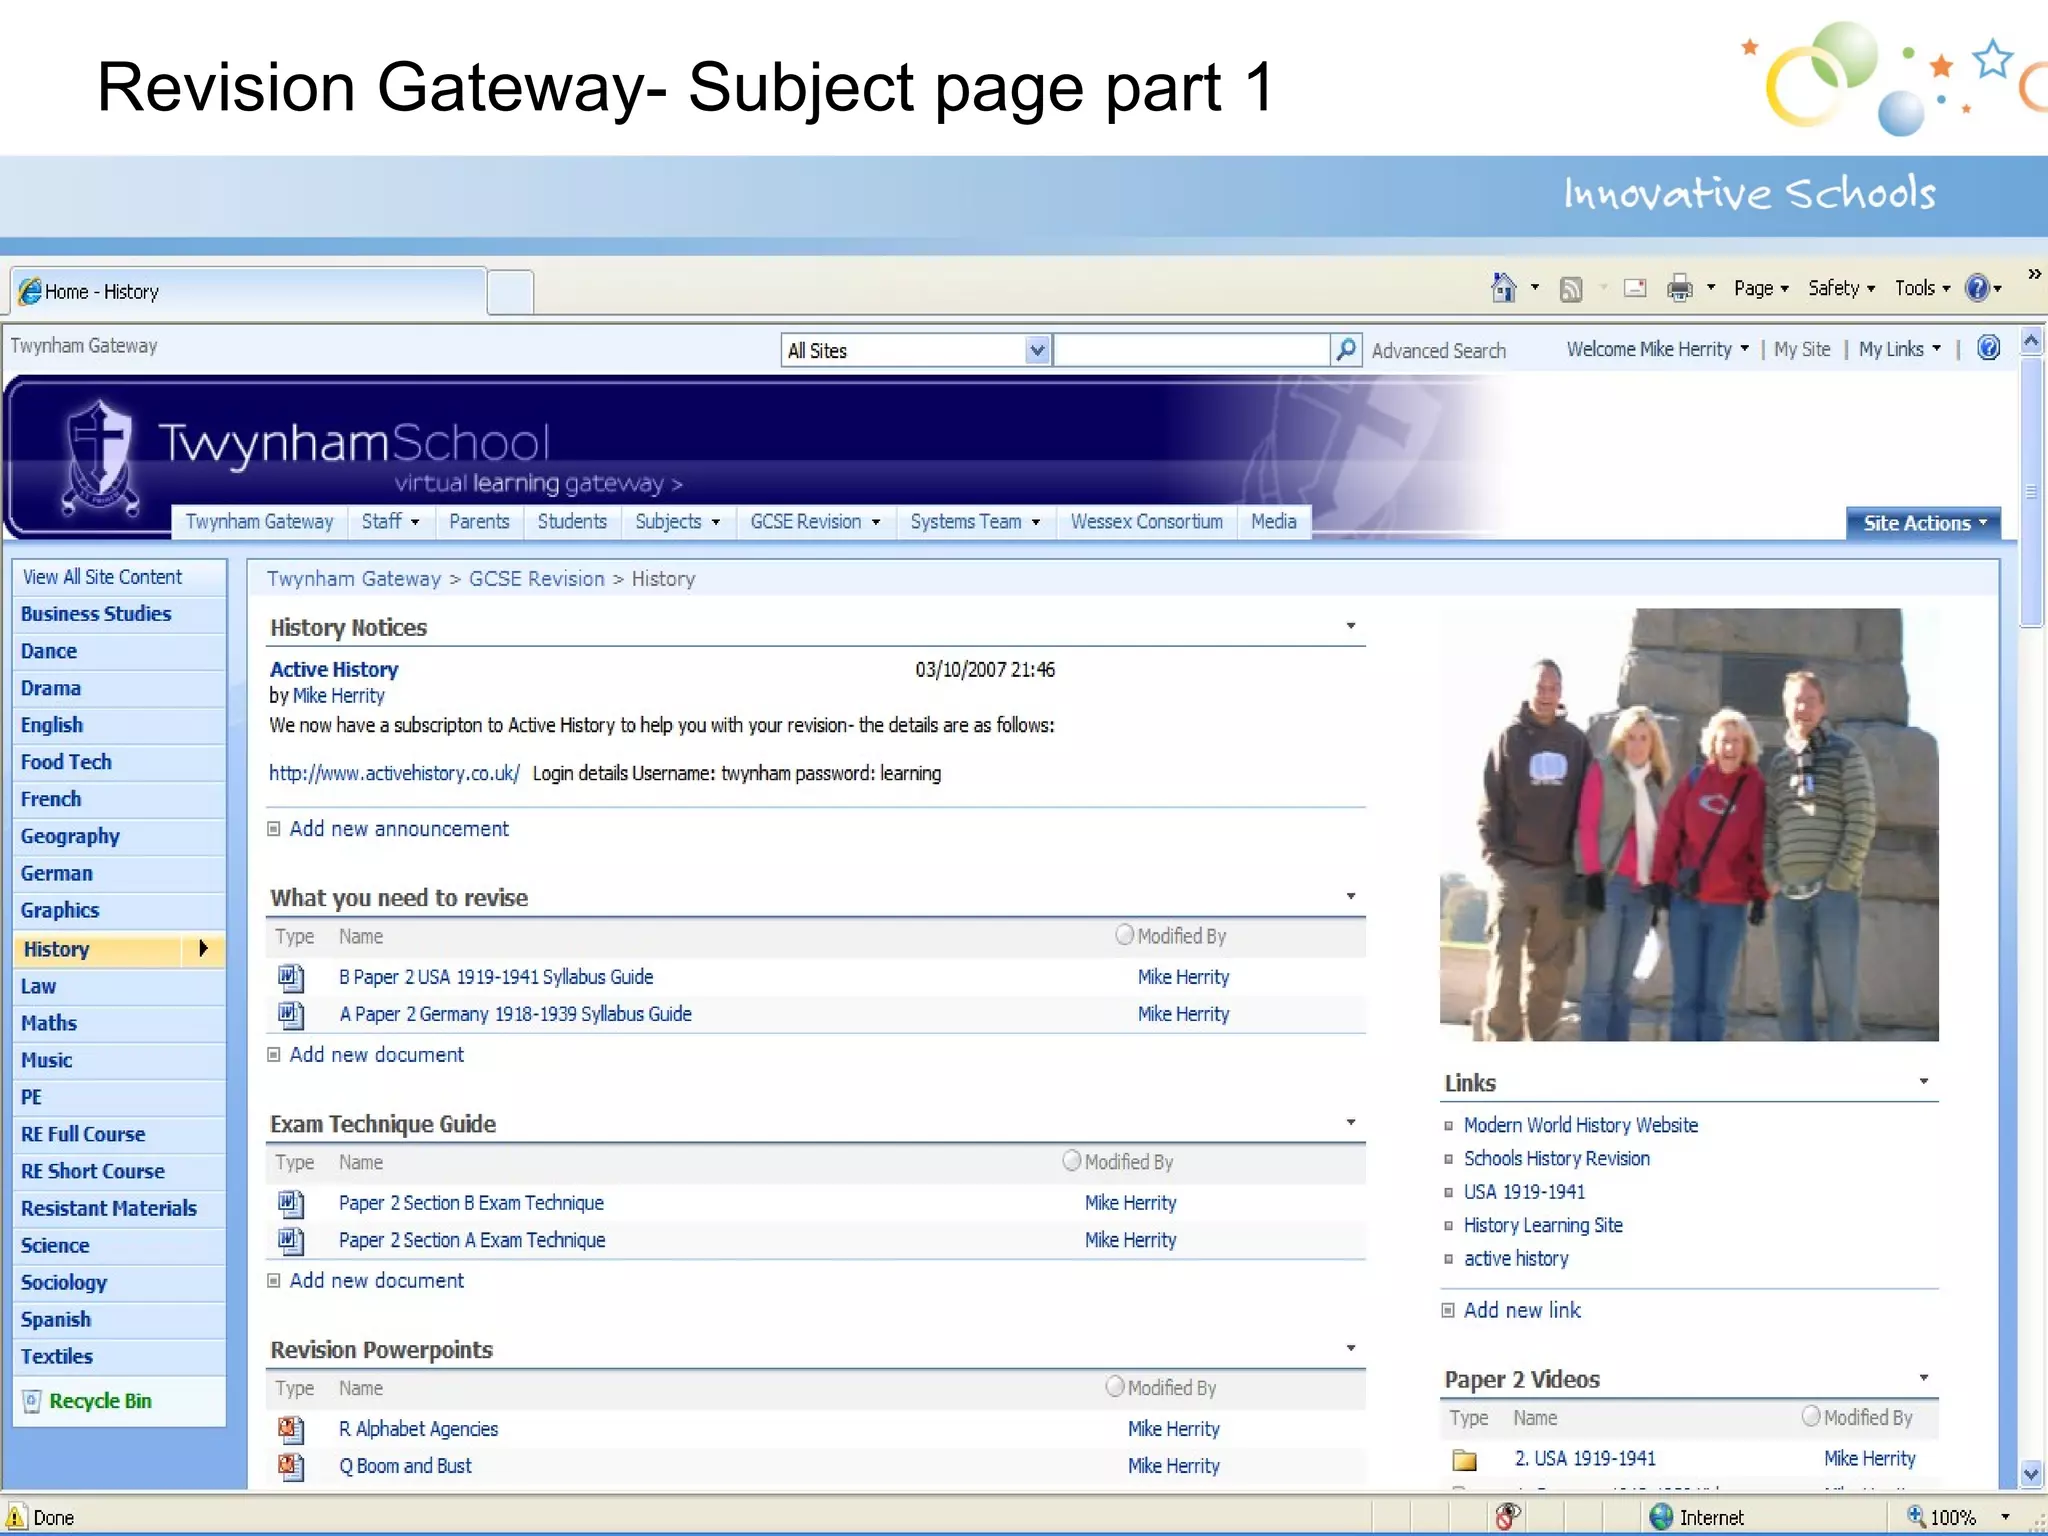Open Advanced Search link
2048x1536 pixels.
1438,351
